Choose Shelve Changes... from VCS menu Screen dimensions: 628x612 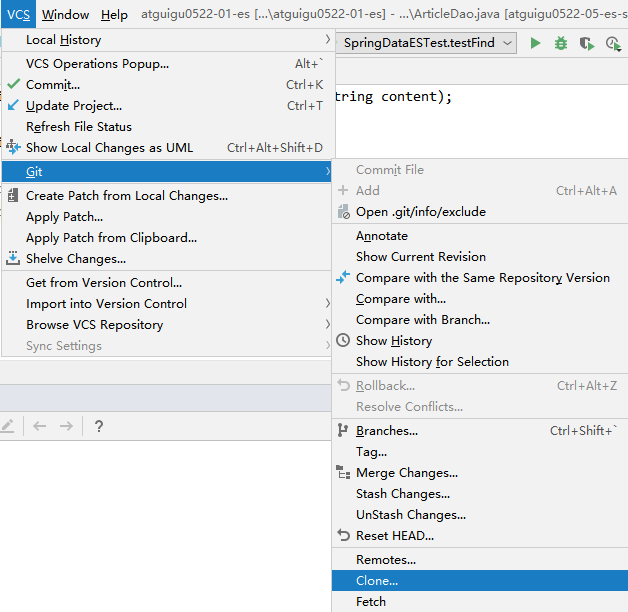pyautogui.click(x=76, y=259)
